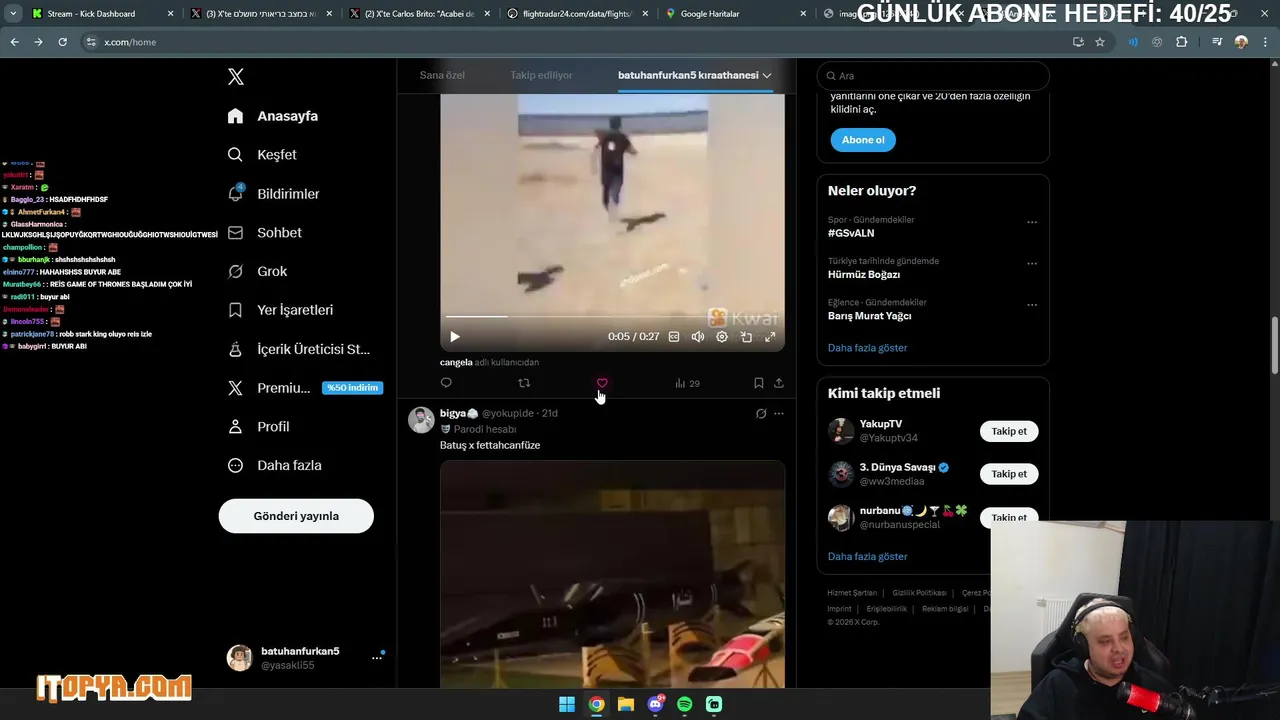Open Barış Murat Yağcı trend
Screen dimensions: 1280x720
(870, 316)
